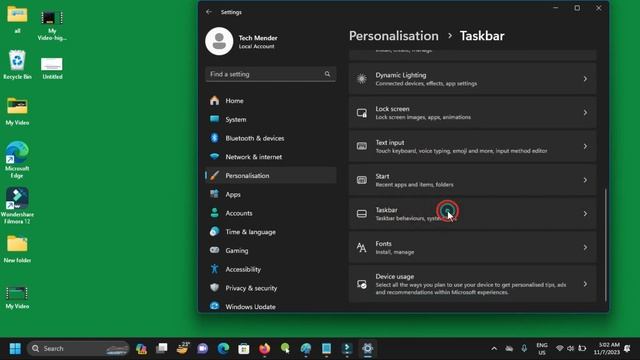The image size is (640, 360).
Task: Go back with Settings back arrow
Action: coord(209,12)
